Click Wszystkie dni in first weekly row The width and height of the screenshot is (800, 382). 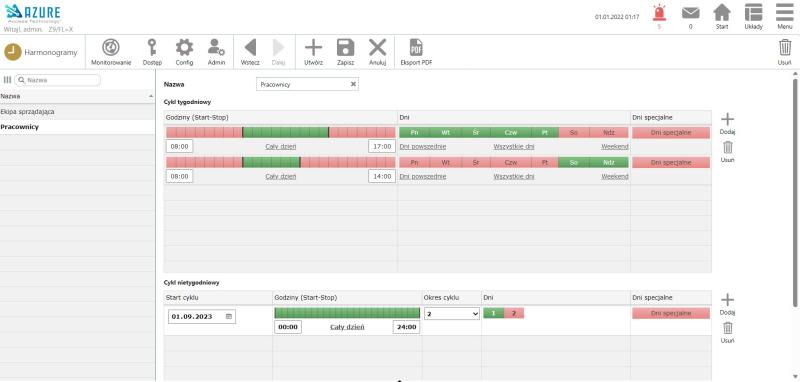pyautogui.click(x=514, y=147)
